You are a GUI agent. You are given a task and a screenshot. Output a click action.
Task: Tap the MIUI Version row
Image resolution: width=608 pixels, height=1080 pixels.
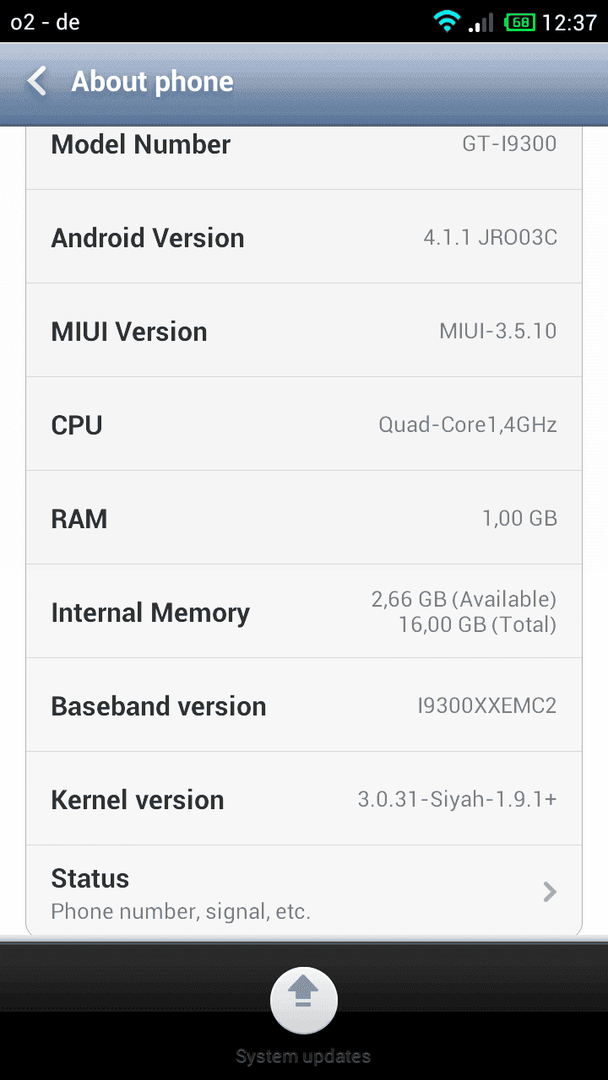click(x=304, y=331)
